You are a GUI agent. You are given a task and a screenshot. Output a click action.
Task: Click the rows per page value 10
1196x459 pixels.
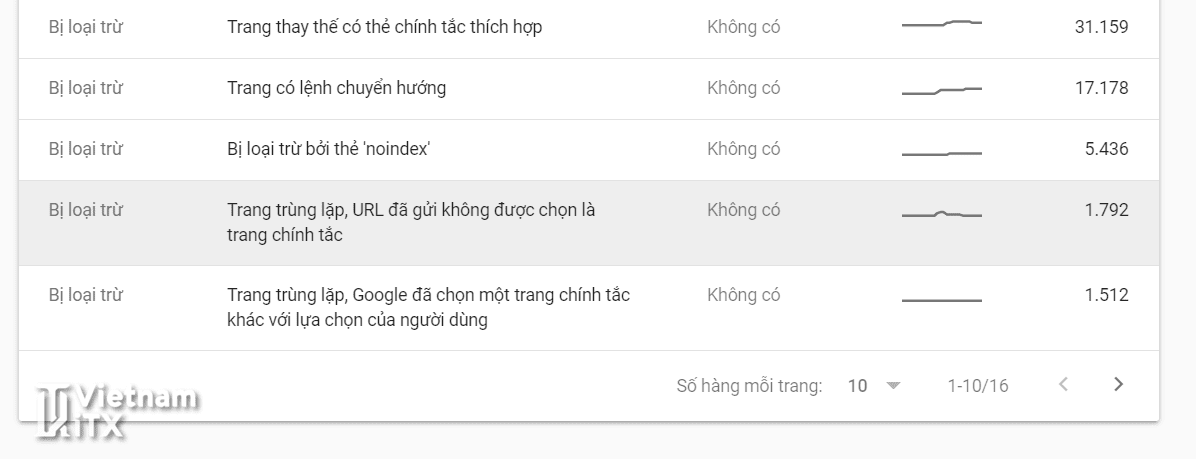click(x=857, y=386)
